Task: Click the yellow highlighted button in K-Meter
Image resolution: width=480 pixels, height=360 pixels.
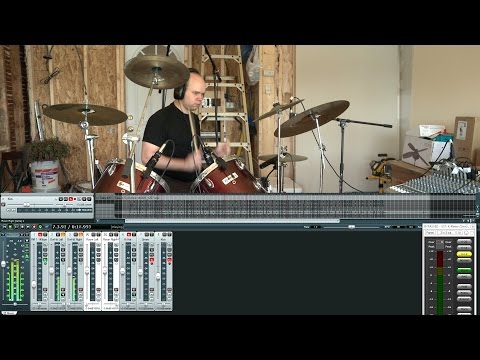Action: [x=464, y=254]
